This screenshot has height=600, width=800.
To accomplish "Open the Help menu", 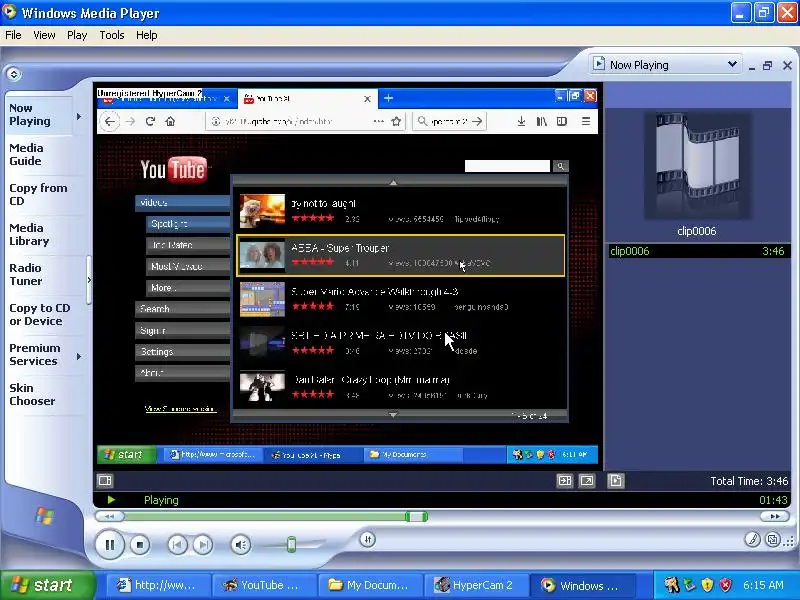I will click(146, 35).
